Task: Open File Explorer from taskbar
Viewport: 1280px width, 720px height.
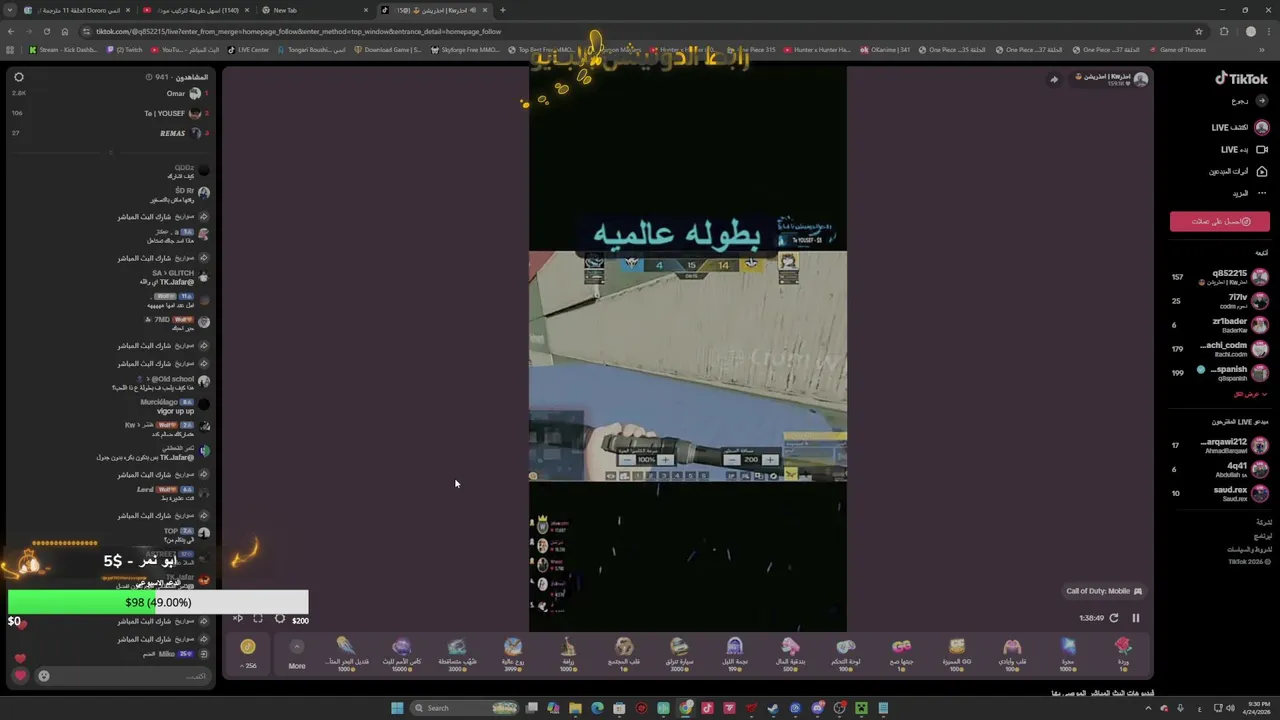Action: pyautogui.click(x=575, y=708)
